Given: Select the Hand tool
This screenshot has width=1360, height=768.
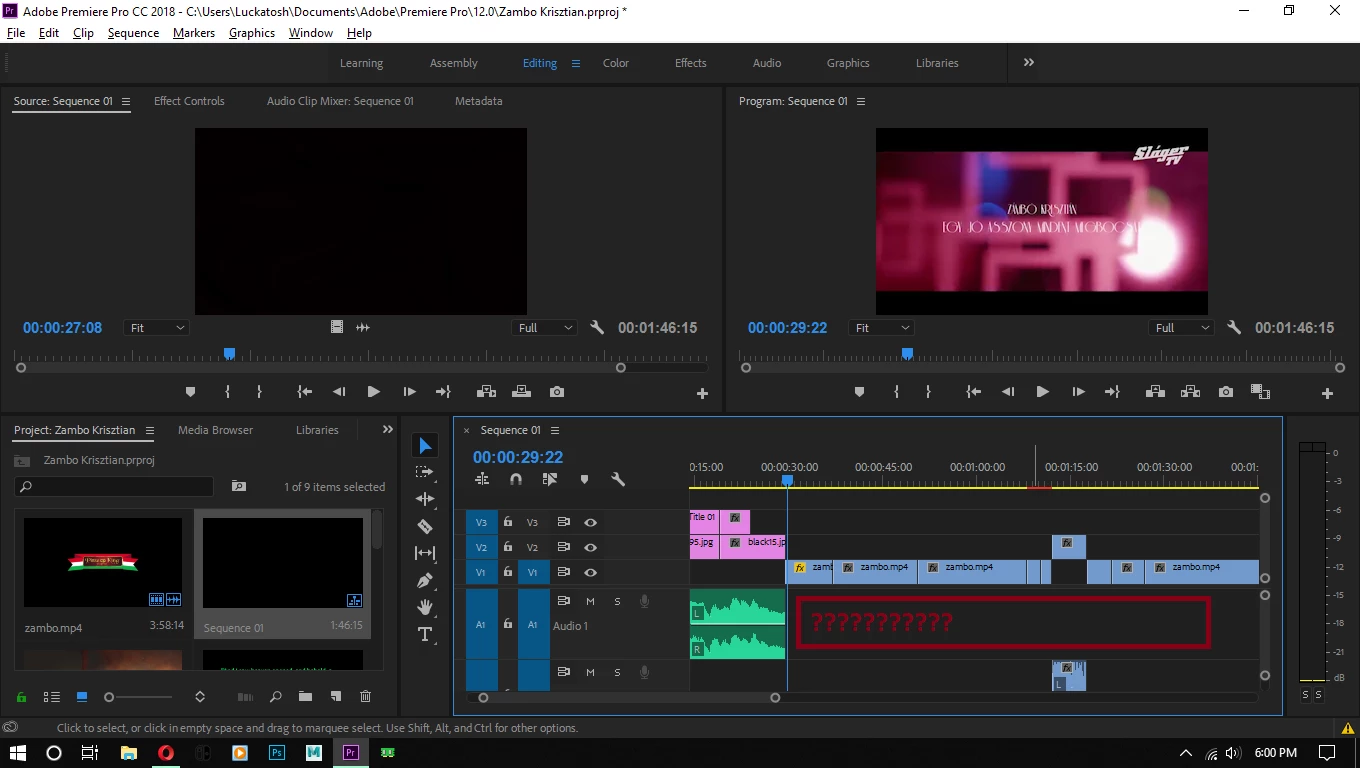Looking at the screenshot, I should pos(425,607).
